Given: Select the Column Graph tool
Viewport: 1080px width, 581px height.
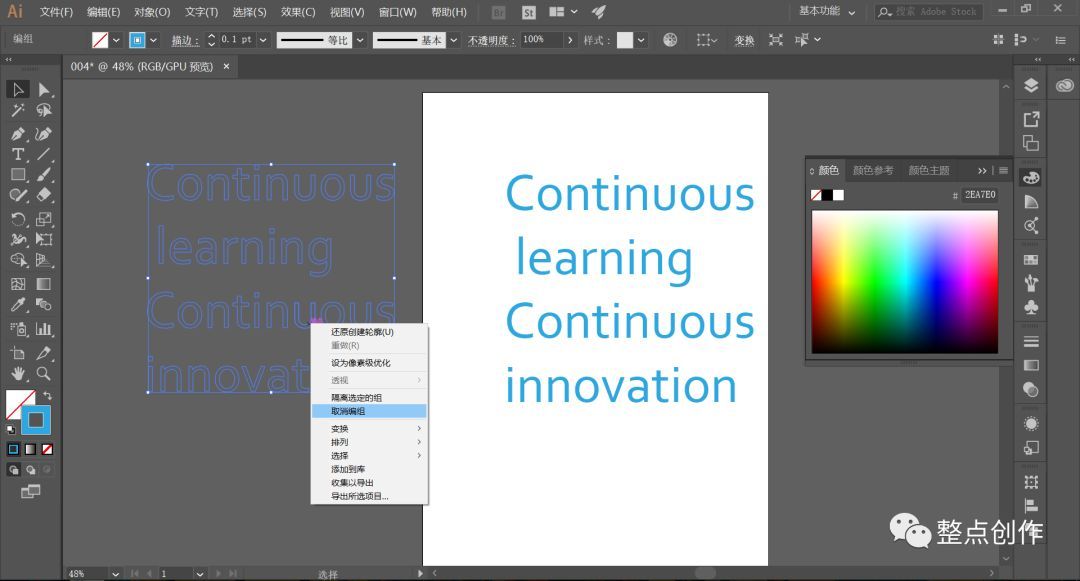Looking at the screenshot, I should tap(43, 329).
